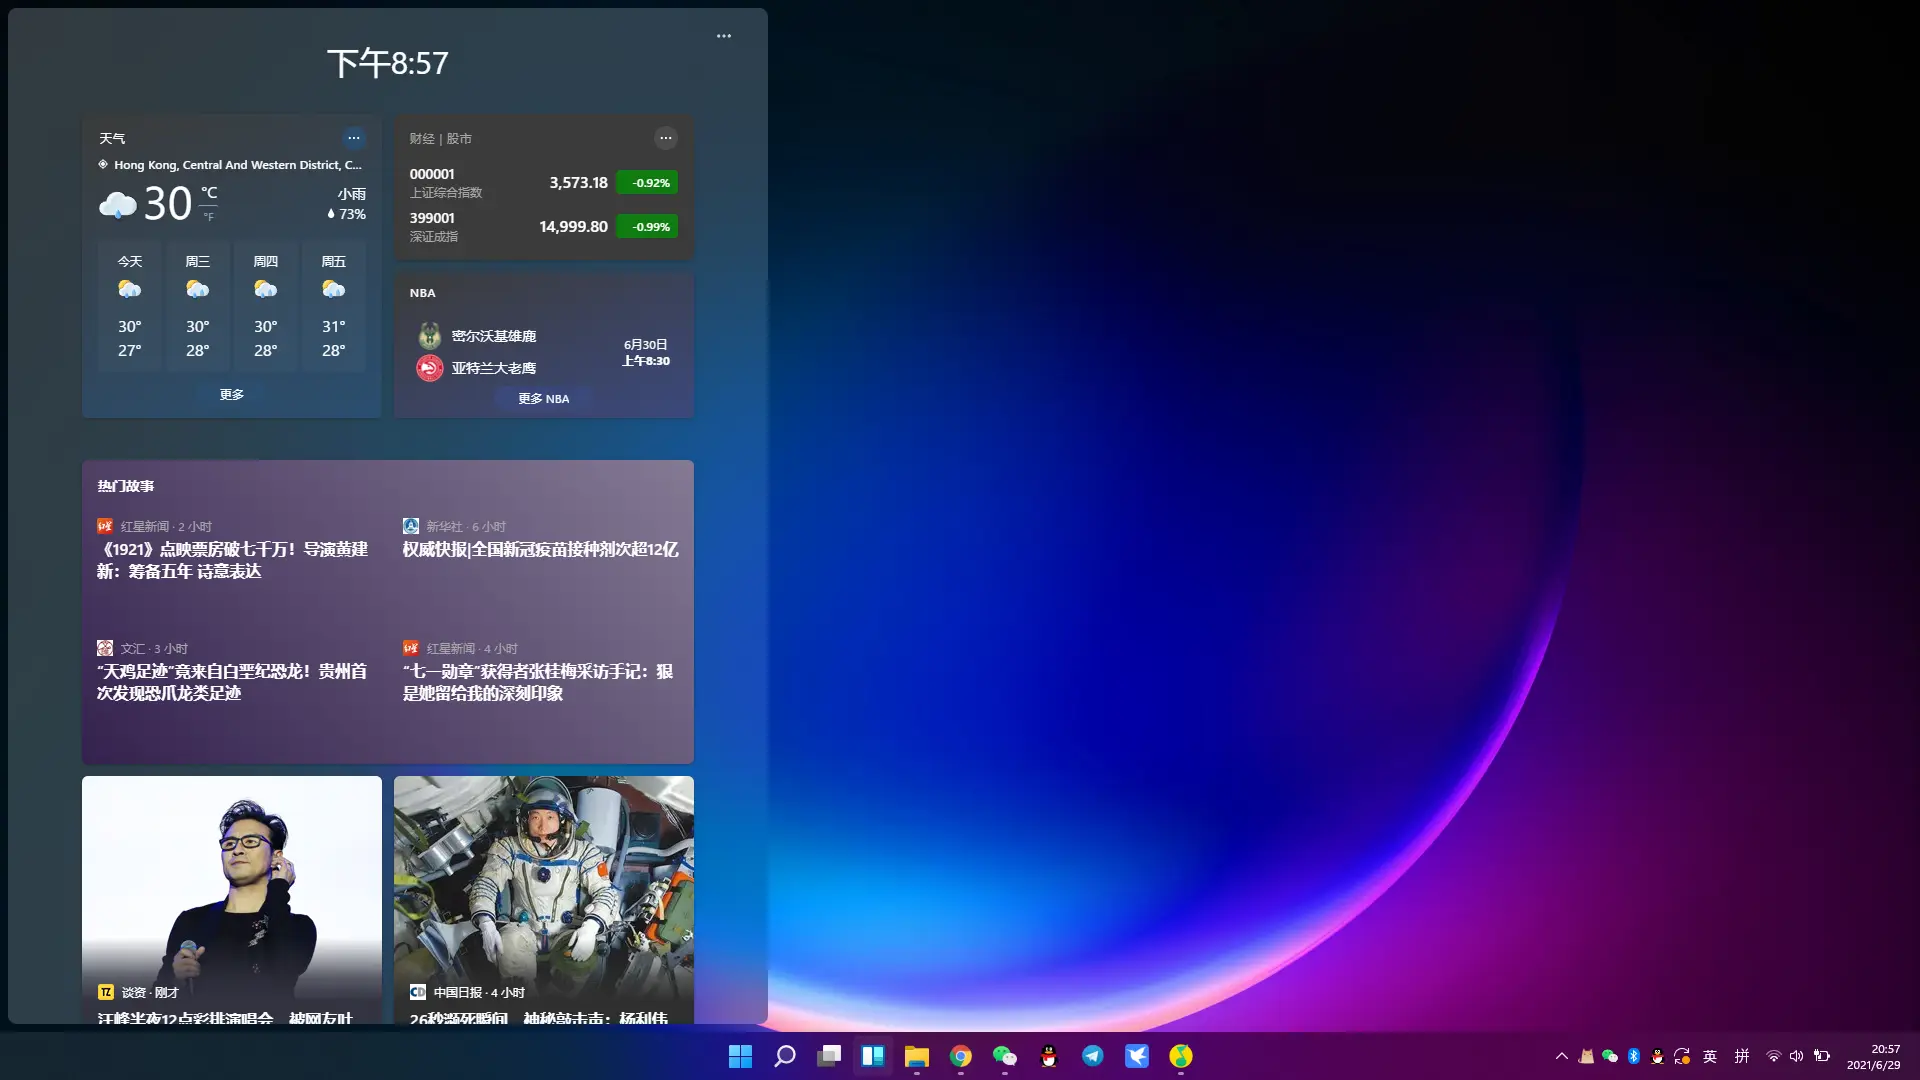
Task: Click the Bluetooth tray icon
Action: (1634, 1056)
